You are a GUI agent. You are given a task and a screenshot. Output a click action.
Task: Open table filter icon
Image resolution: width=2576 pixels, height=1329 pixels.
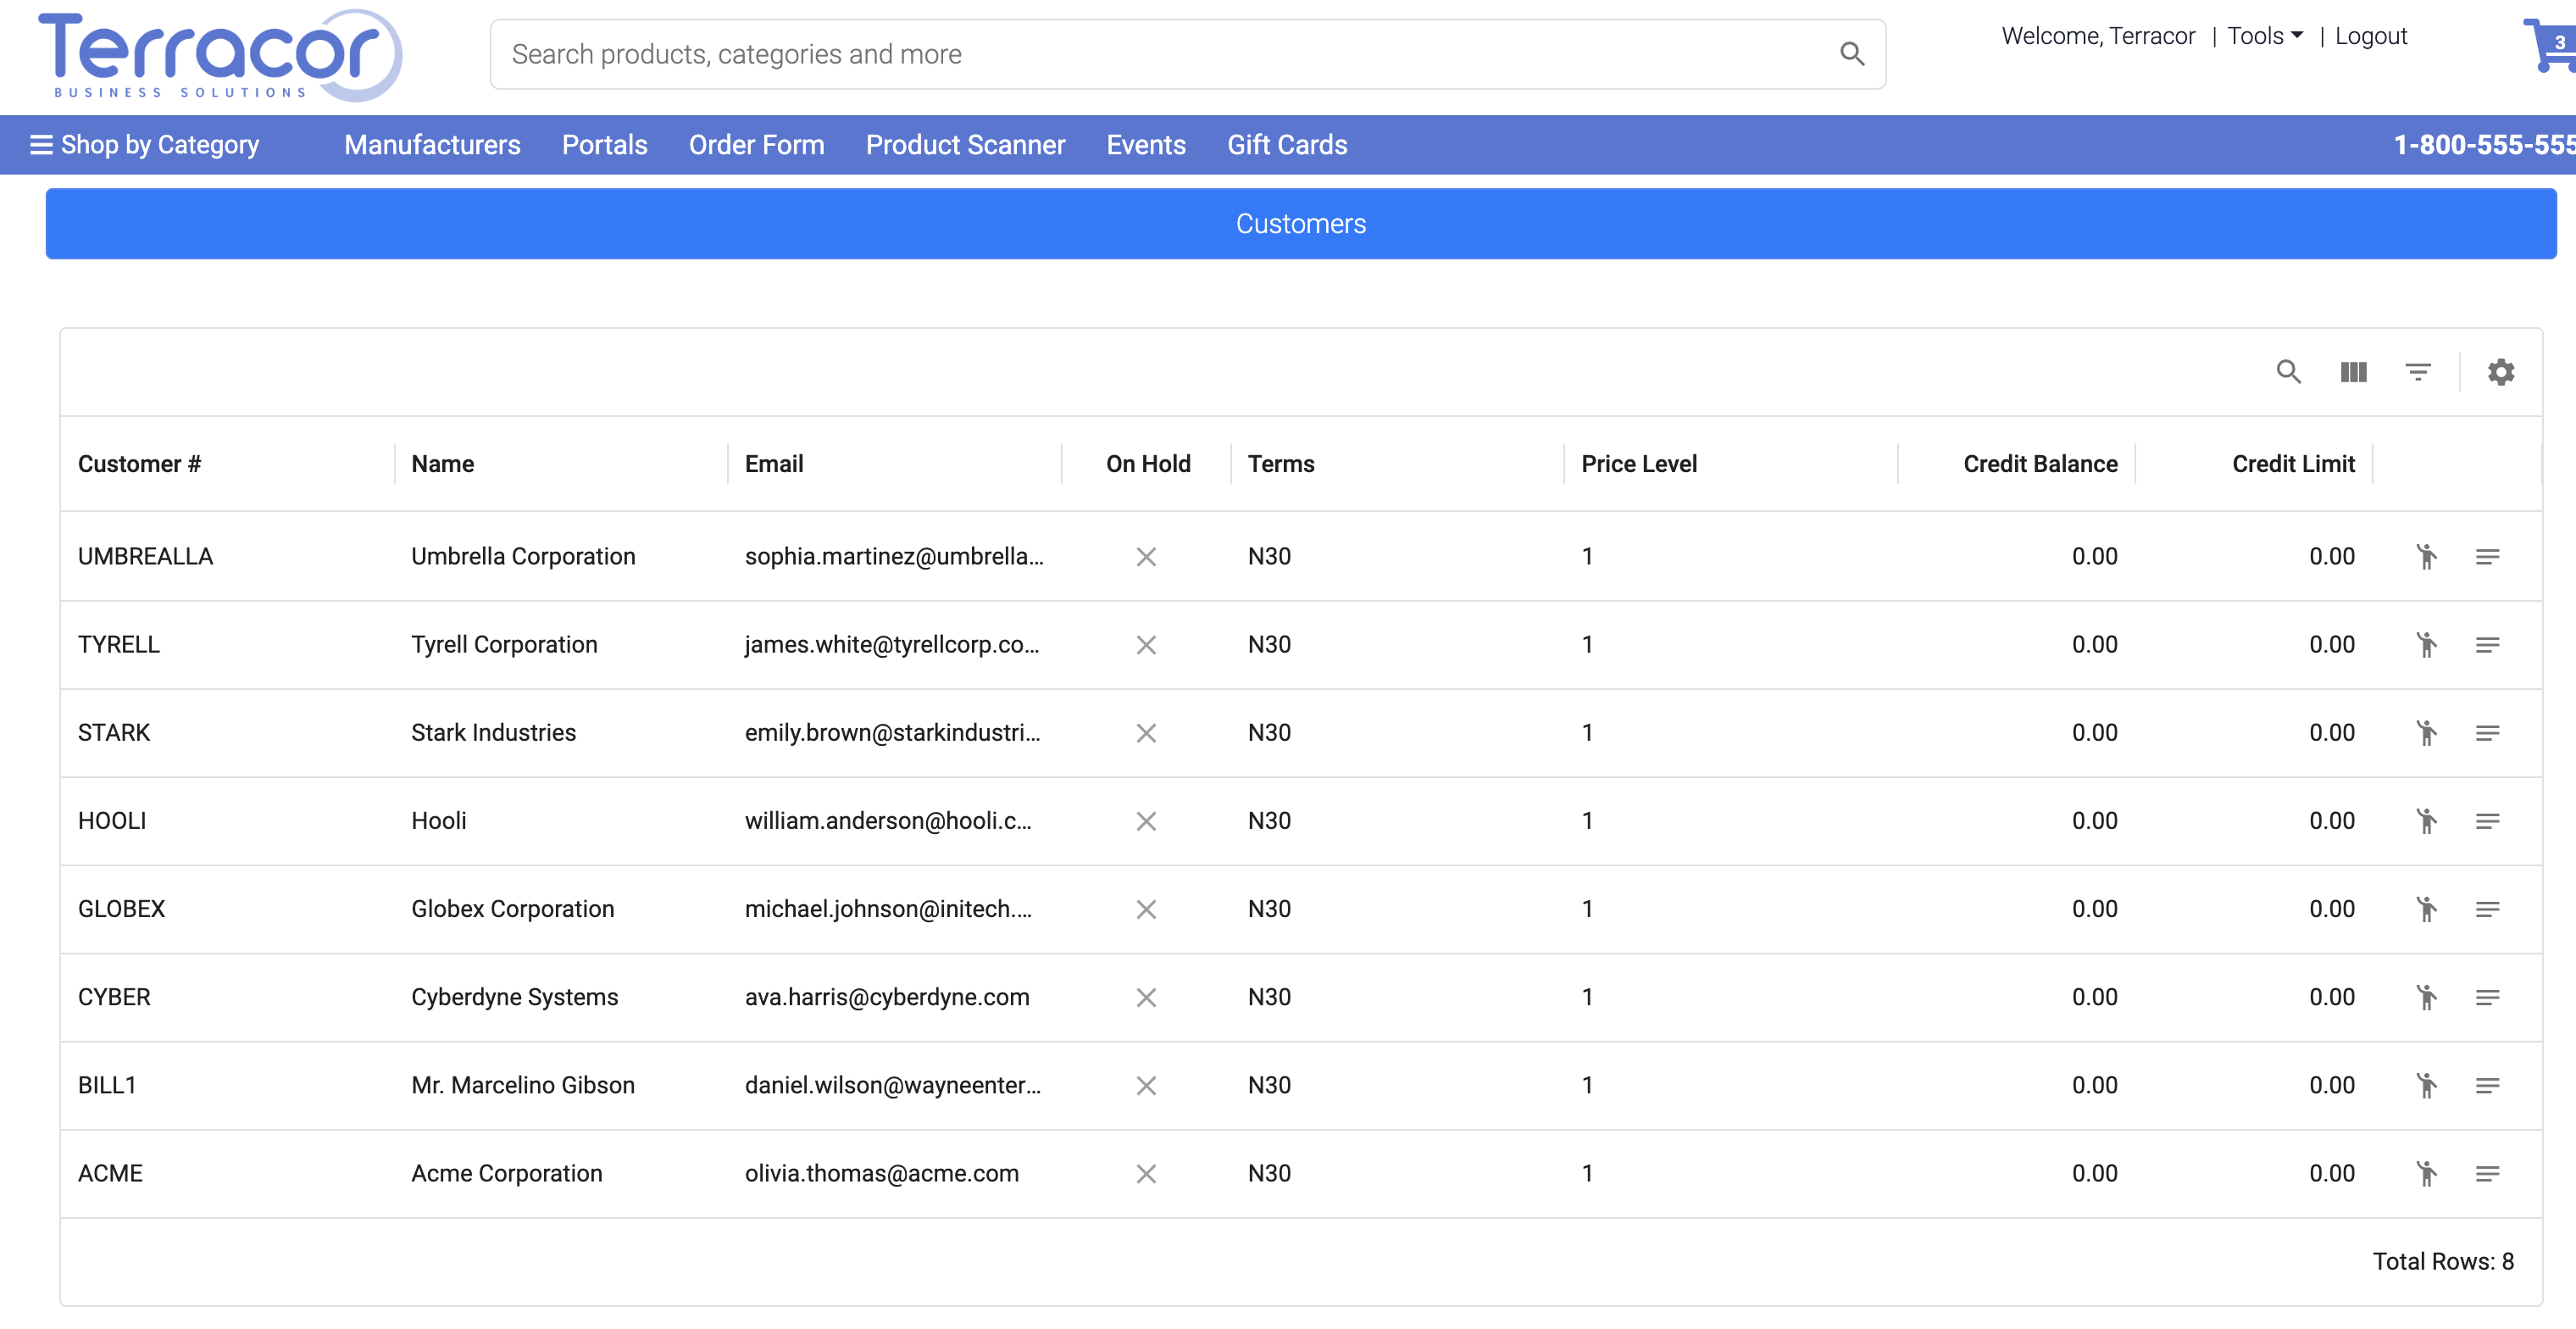click(x=2417, y=372)
